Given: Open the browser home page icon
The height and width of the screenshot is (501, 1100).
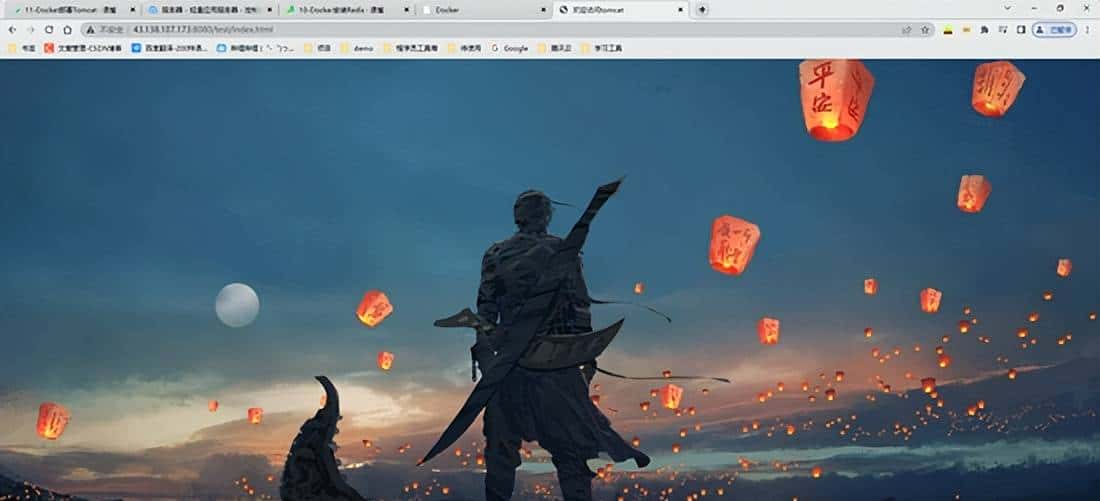Looking at the screenshot, I should 67,29.
